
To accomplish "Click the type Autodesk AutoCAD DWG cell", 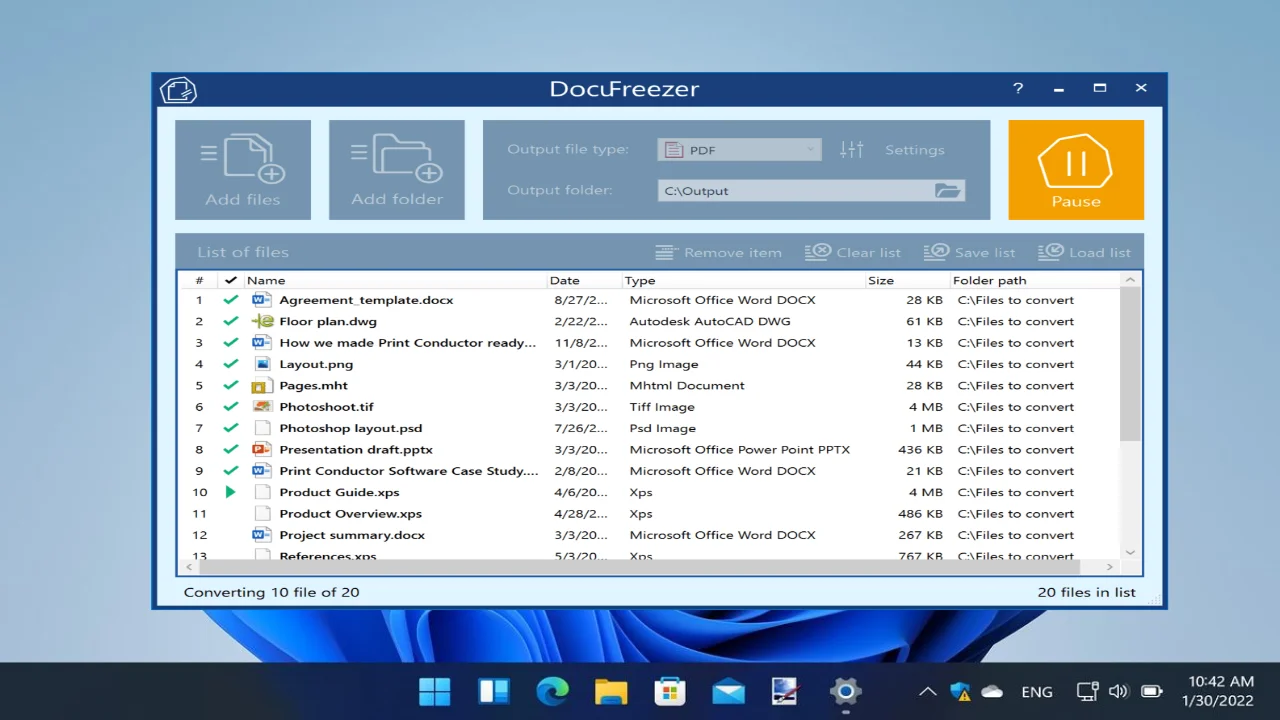I will tap(709, 321).
